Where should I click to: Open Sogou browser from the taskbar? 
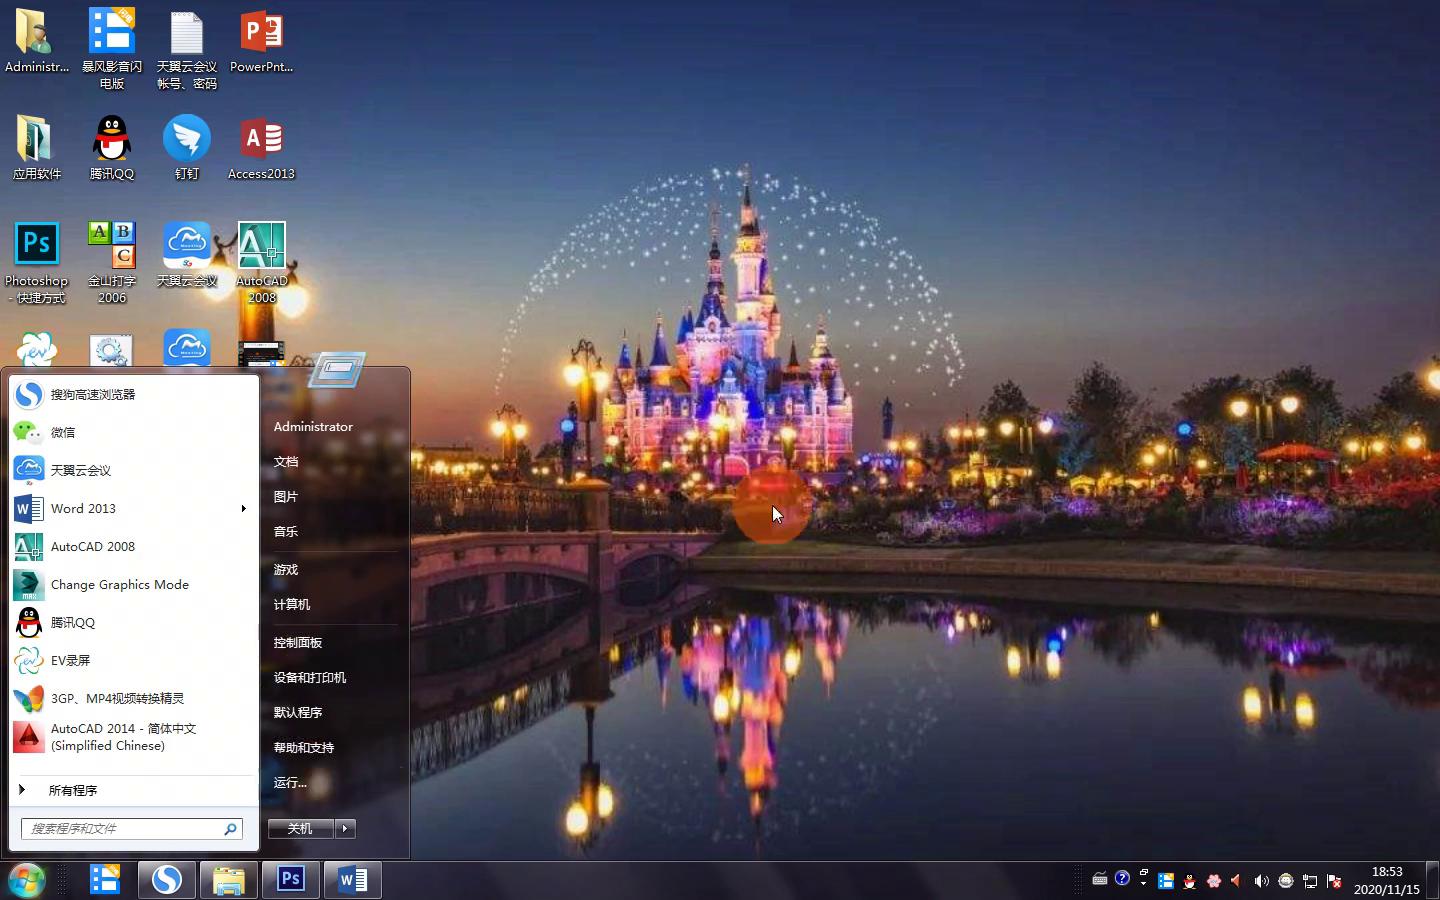166,880
